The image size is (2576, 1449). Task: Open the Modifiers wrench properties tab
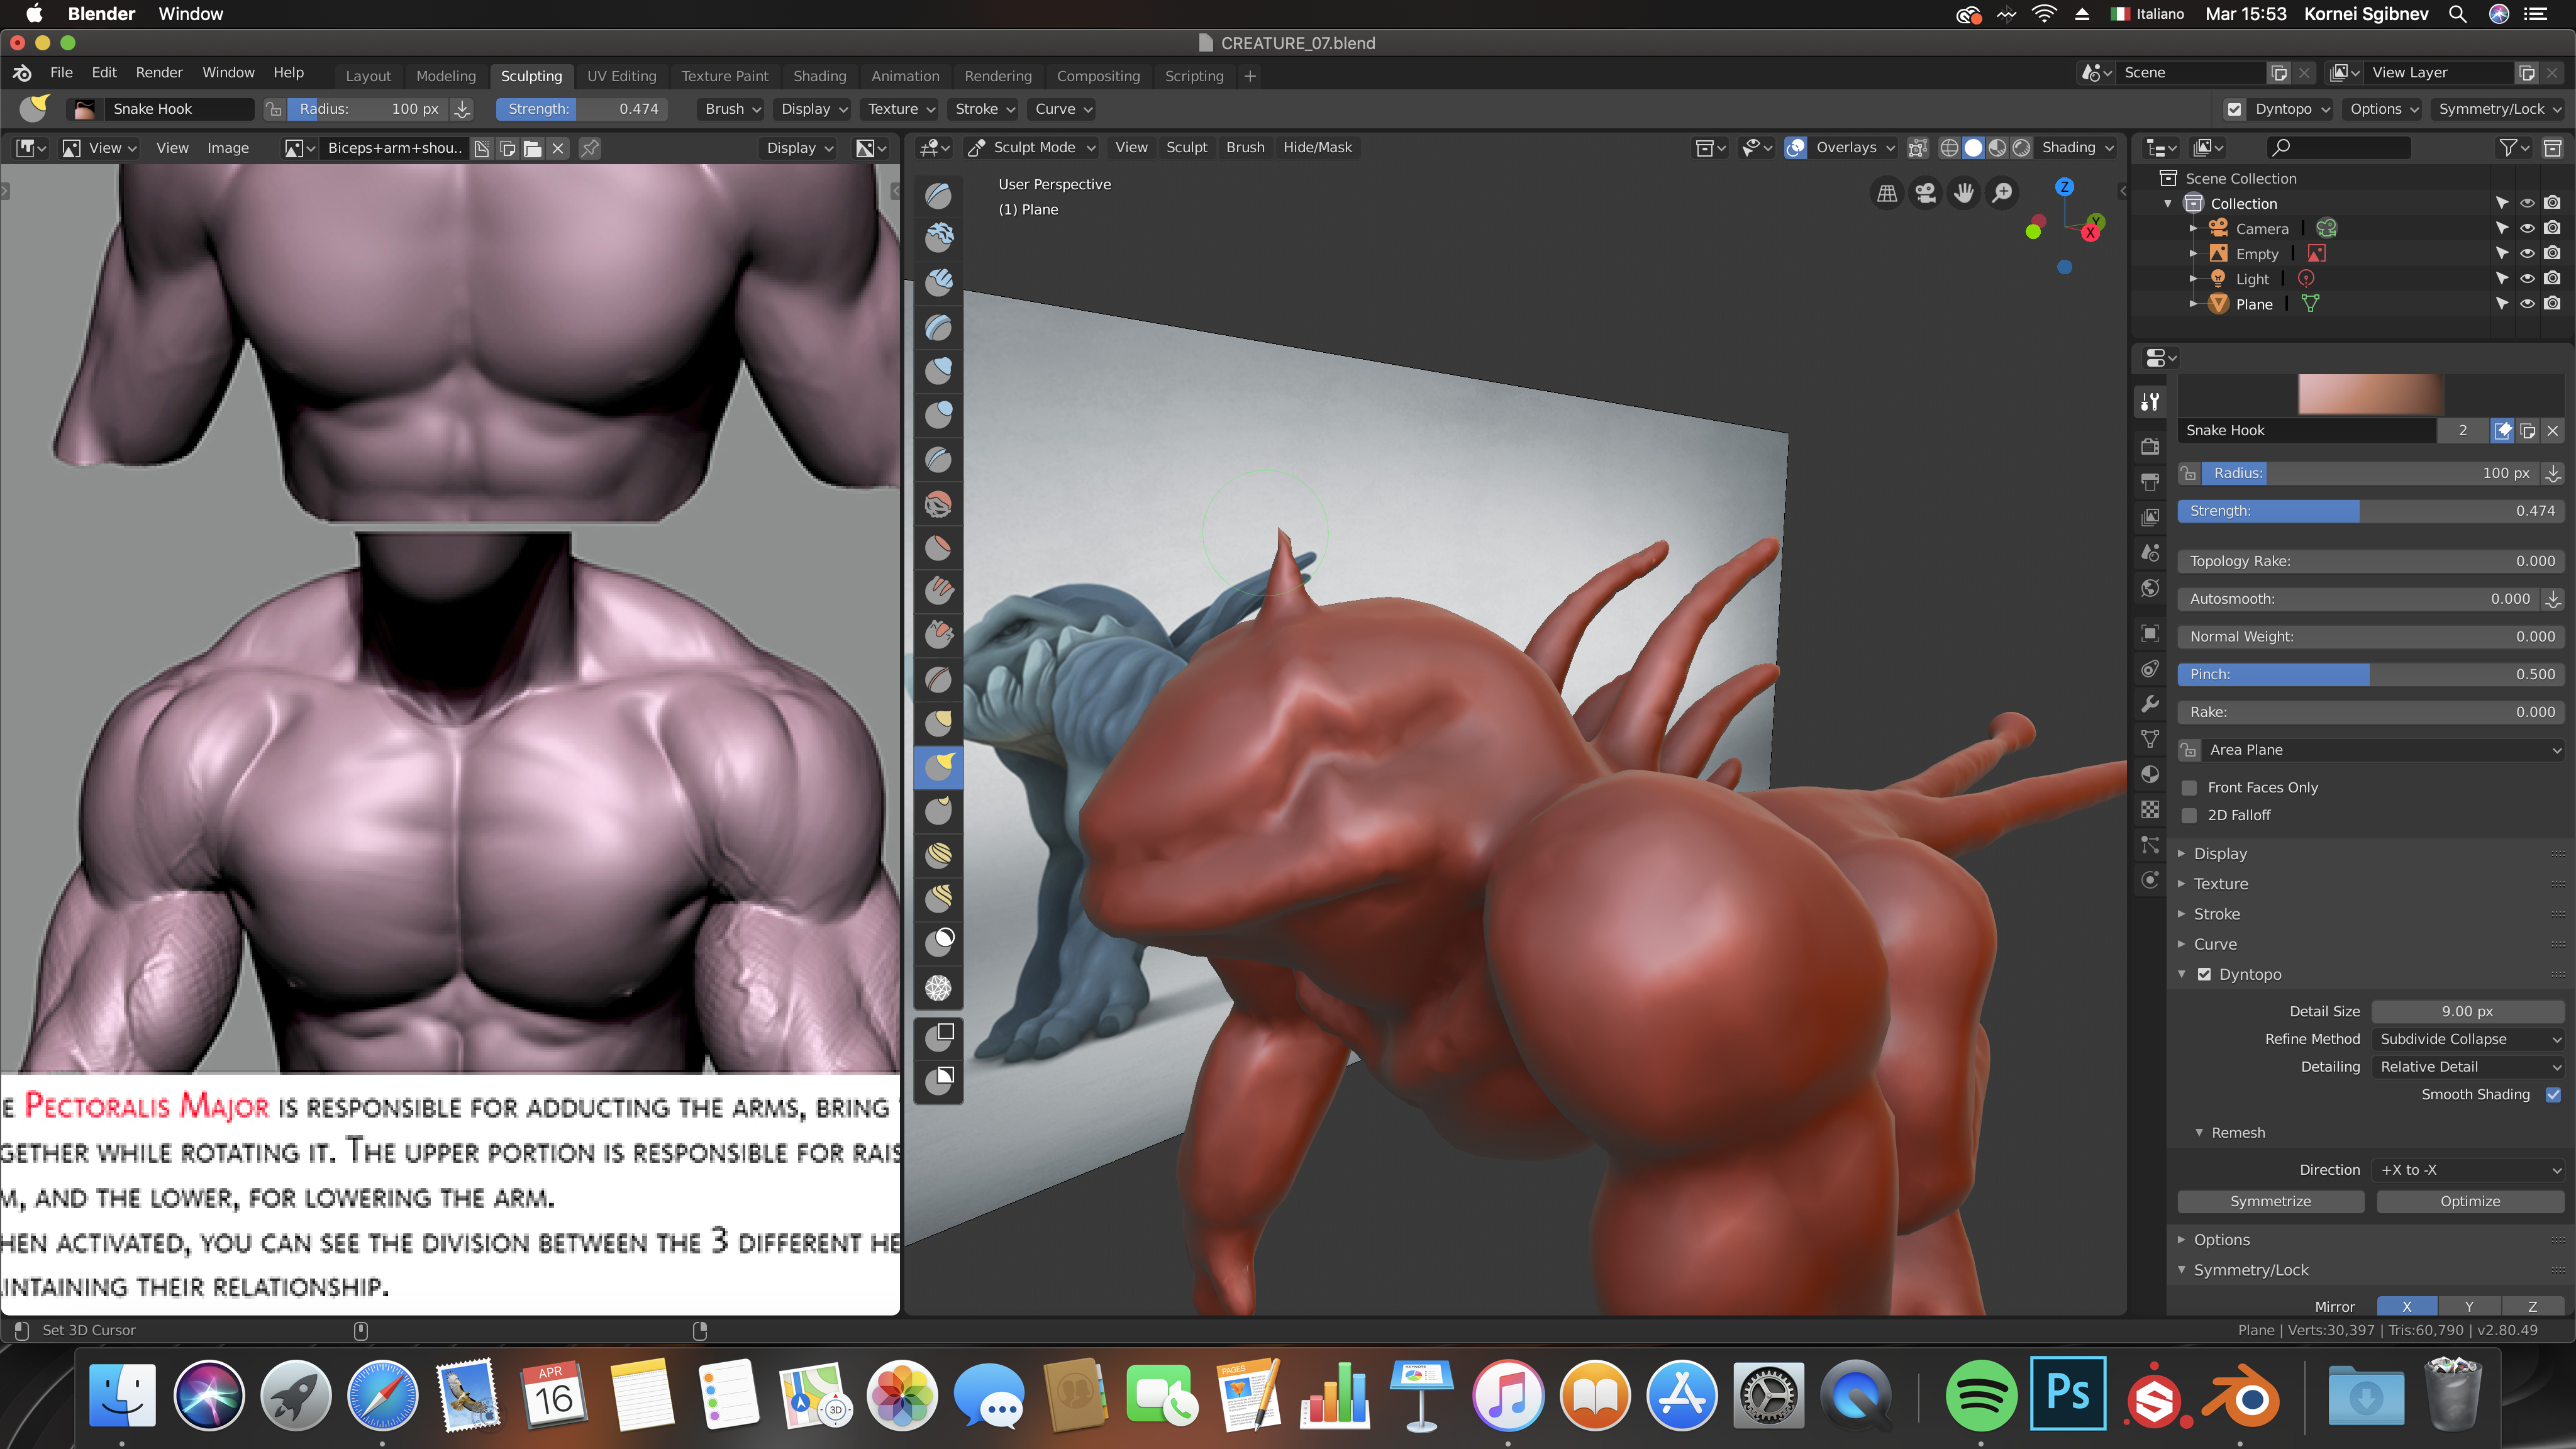click(2150, 704)
